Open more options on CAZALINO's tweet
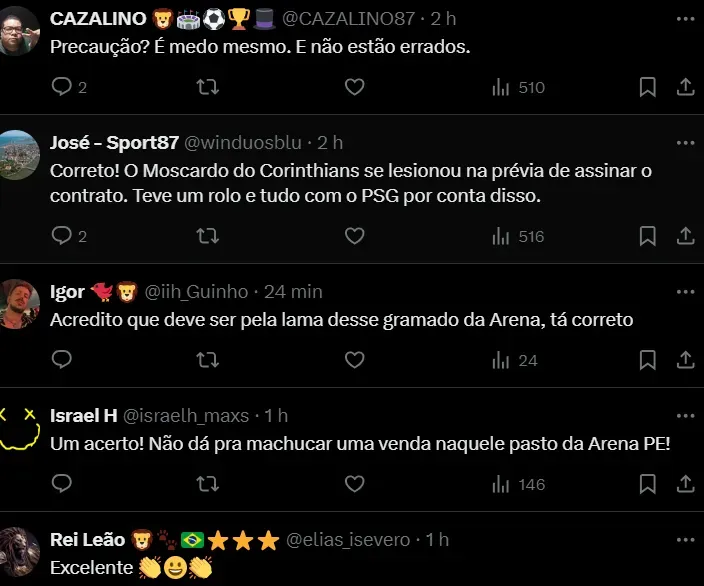 point(685,18)
